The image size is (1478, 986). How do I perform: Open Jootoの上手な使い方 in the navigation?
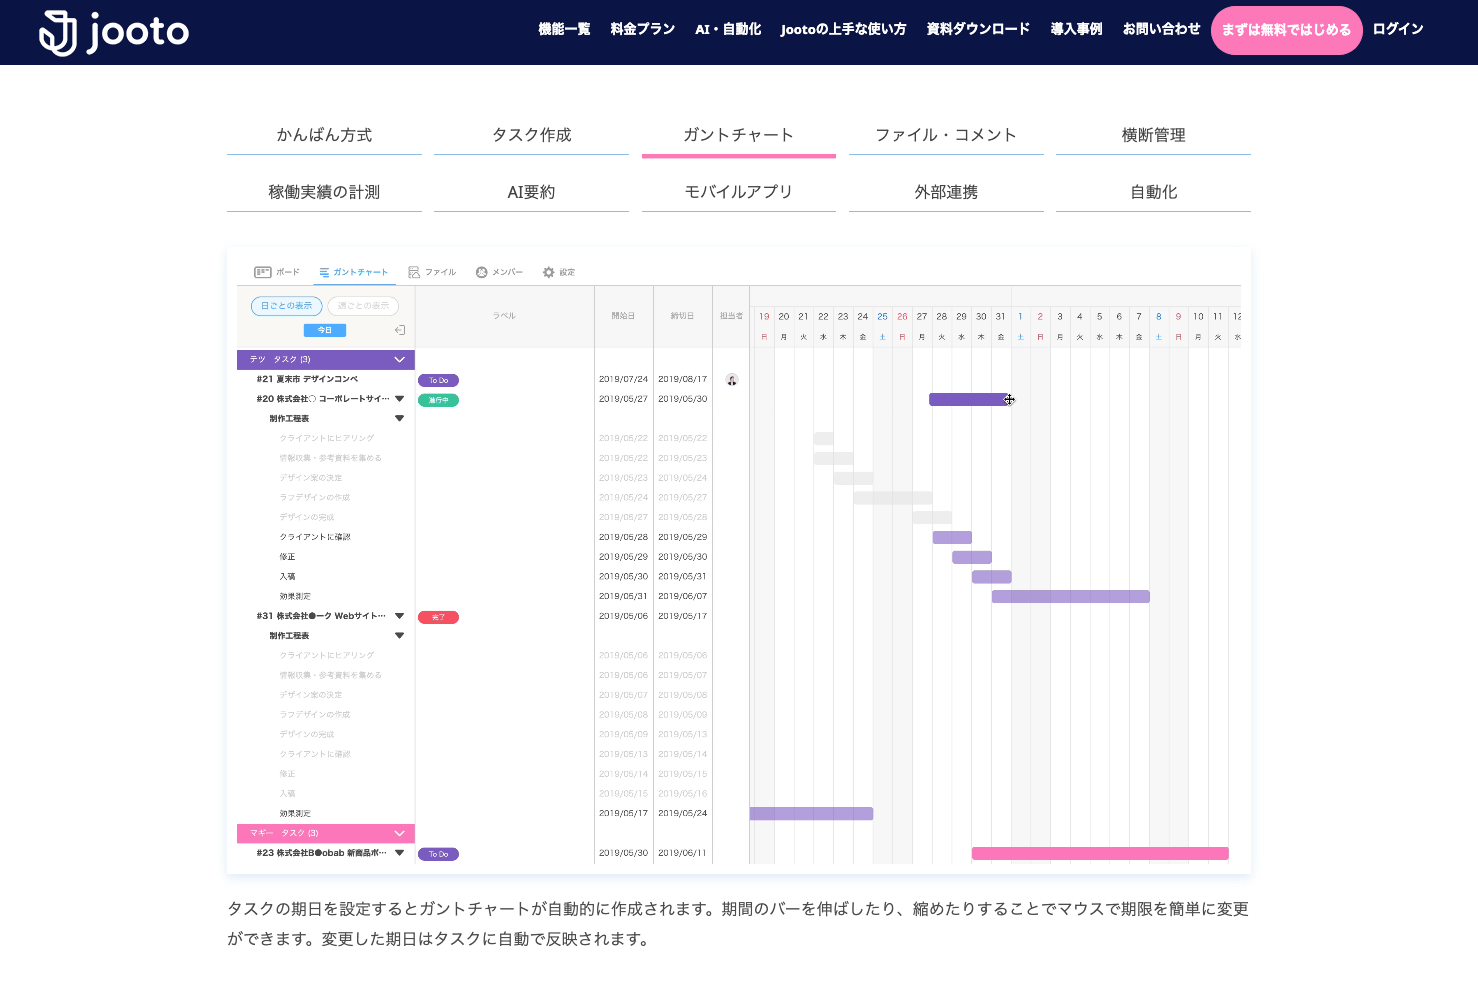843,29
